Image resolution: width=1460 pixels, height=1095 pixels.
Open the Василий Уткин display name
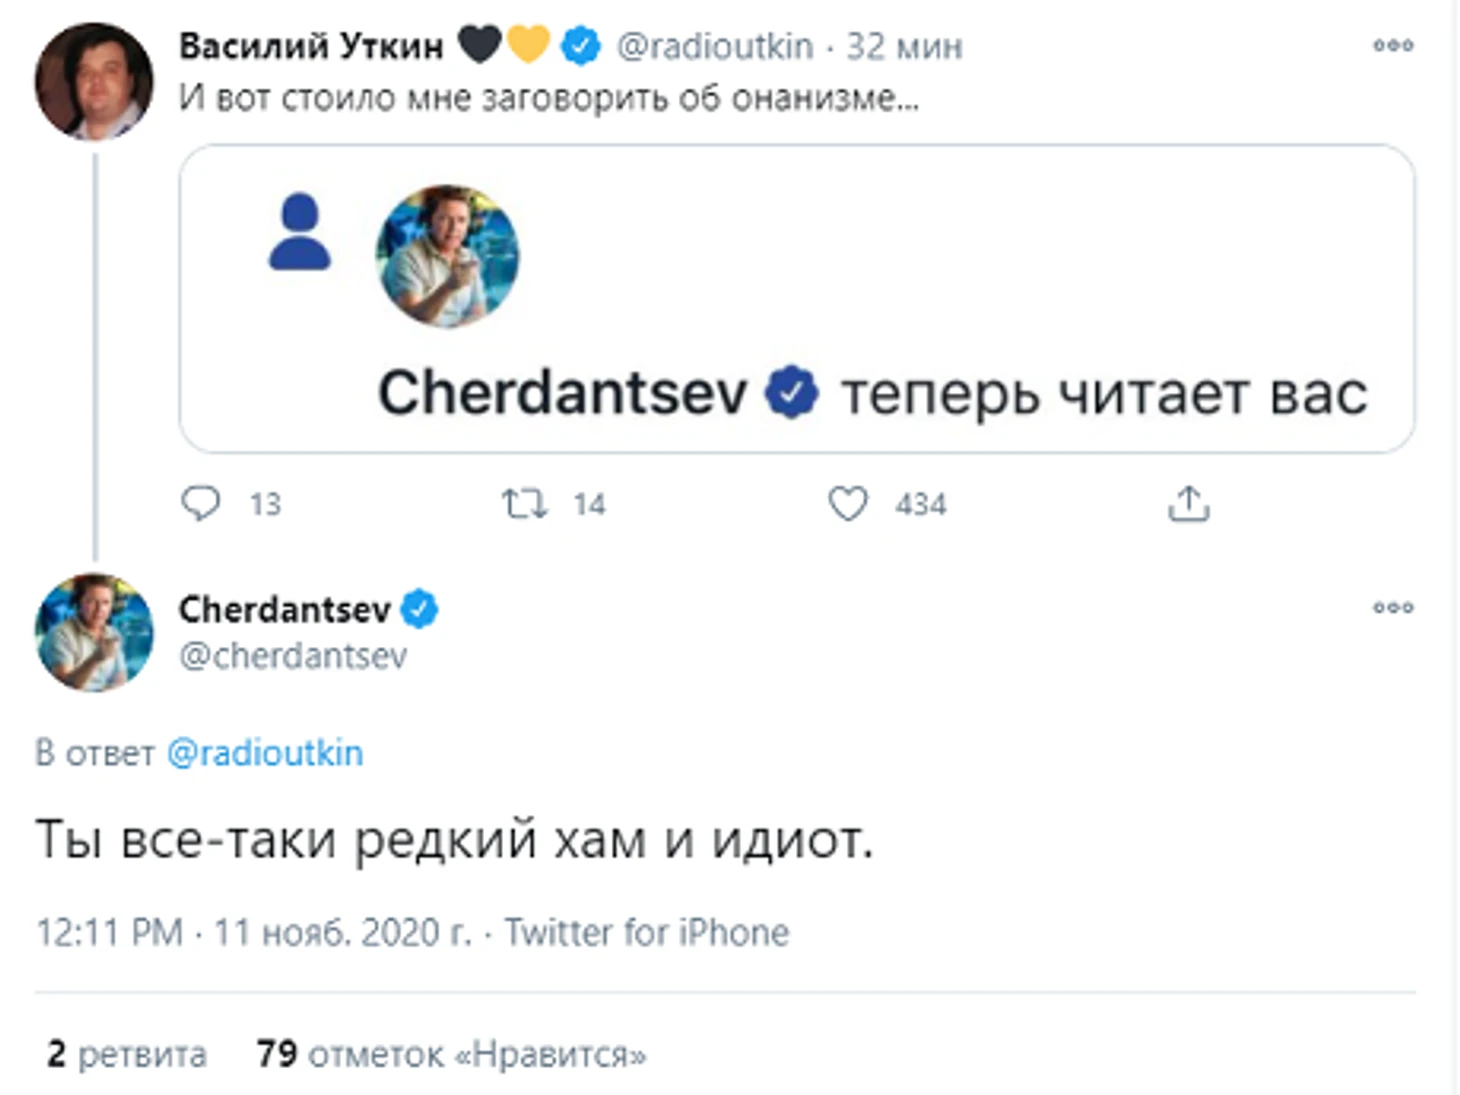(x=311, y=46)
